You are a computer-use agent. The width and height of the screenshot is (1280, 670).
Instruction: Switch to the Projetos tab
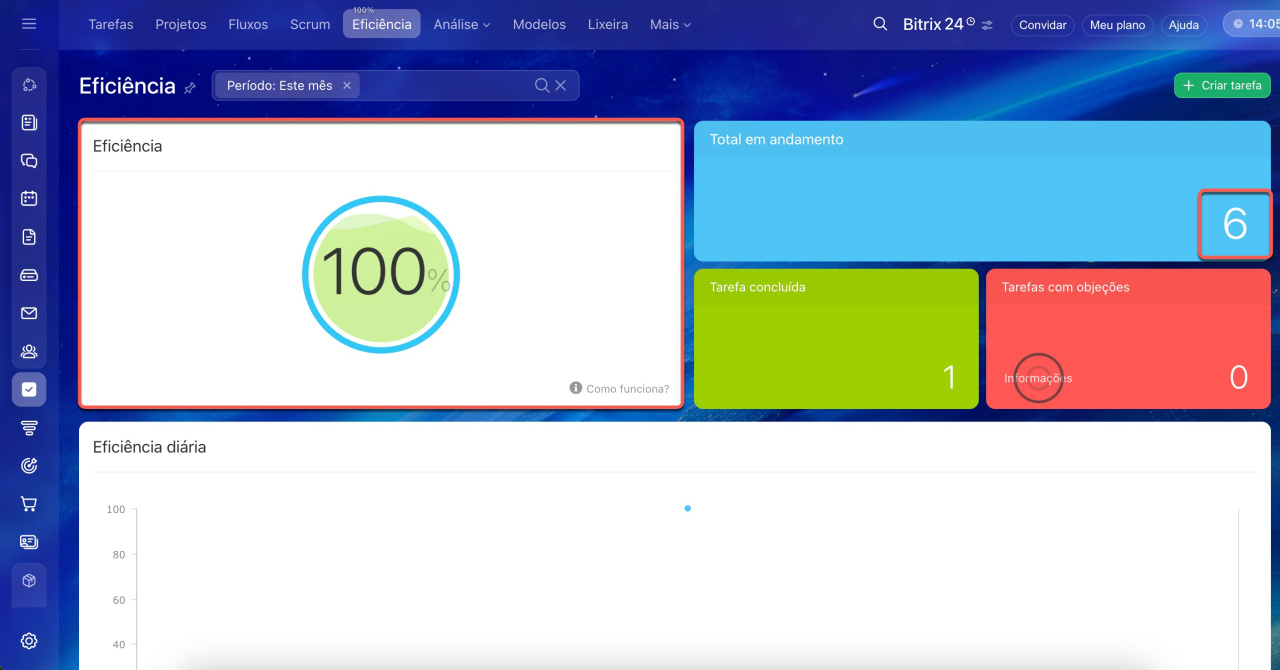[x=181, y=24]
